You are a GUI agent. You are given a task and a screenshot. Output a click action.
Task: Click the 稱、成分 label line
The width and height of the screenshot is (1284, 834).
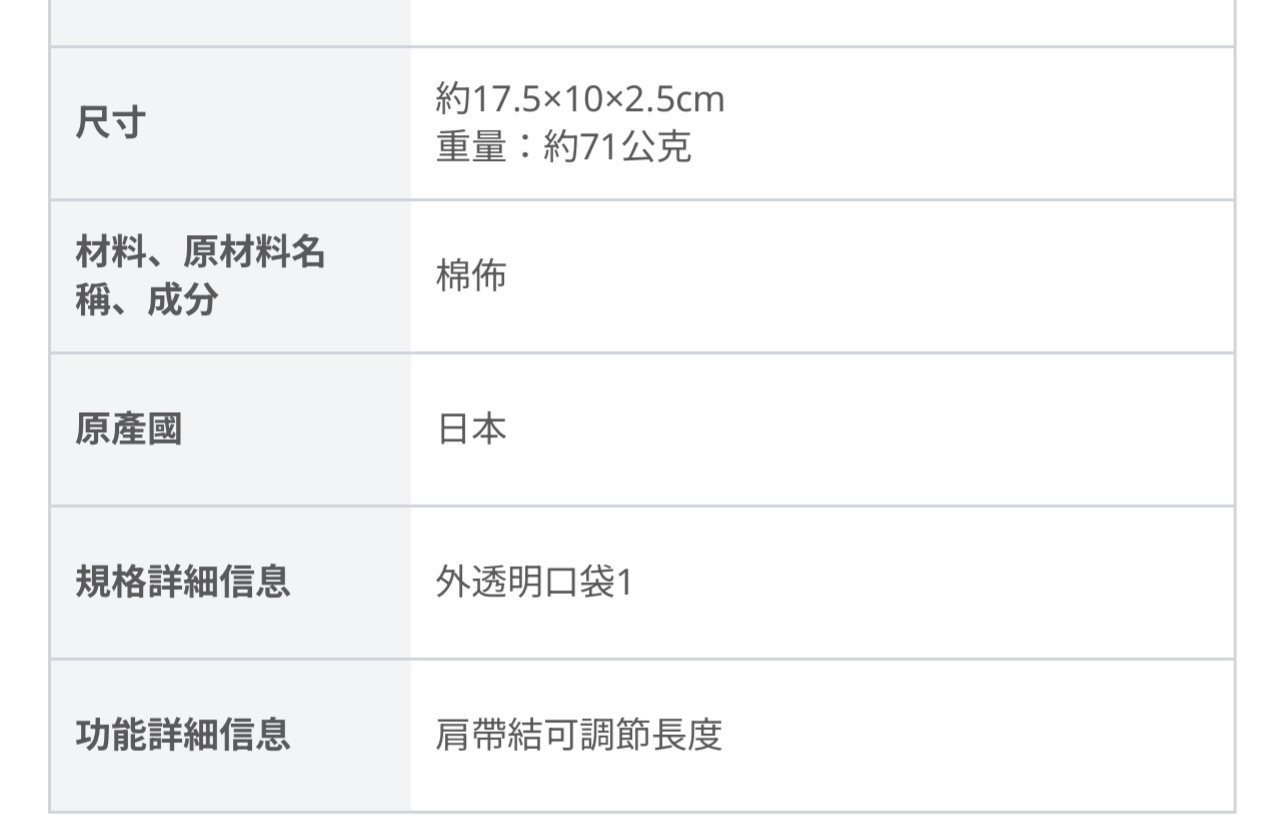pyautogui.click(x=147, y=300)
